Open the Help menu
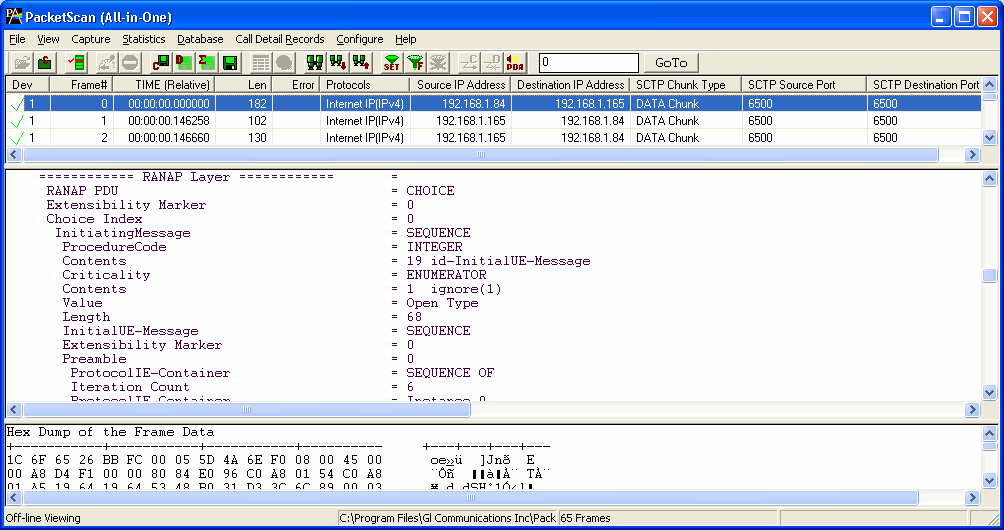Viewport: 1004px width, 530px height. [405, 39]
